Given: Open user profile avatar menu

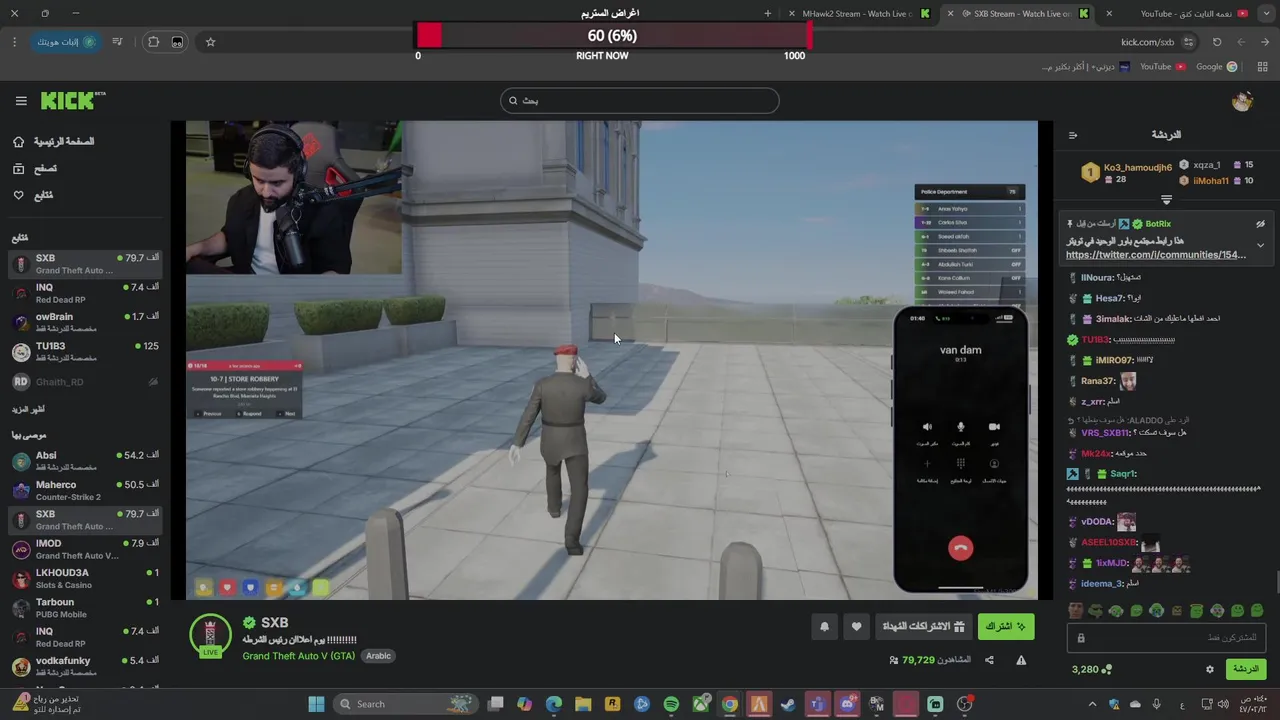Looking at the screenshot, I should pos(1242,101).
